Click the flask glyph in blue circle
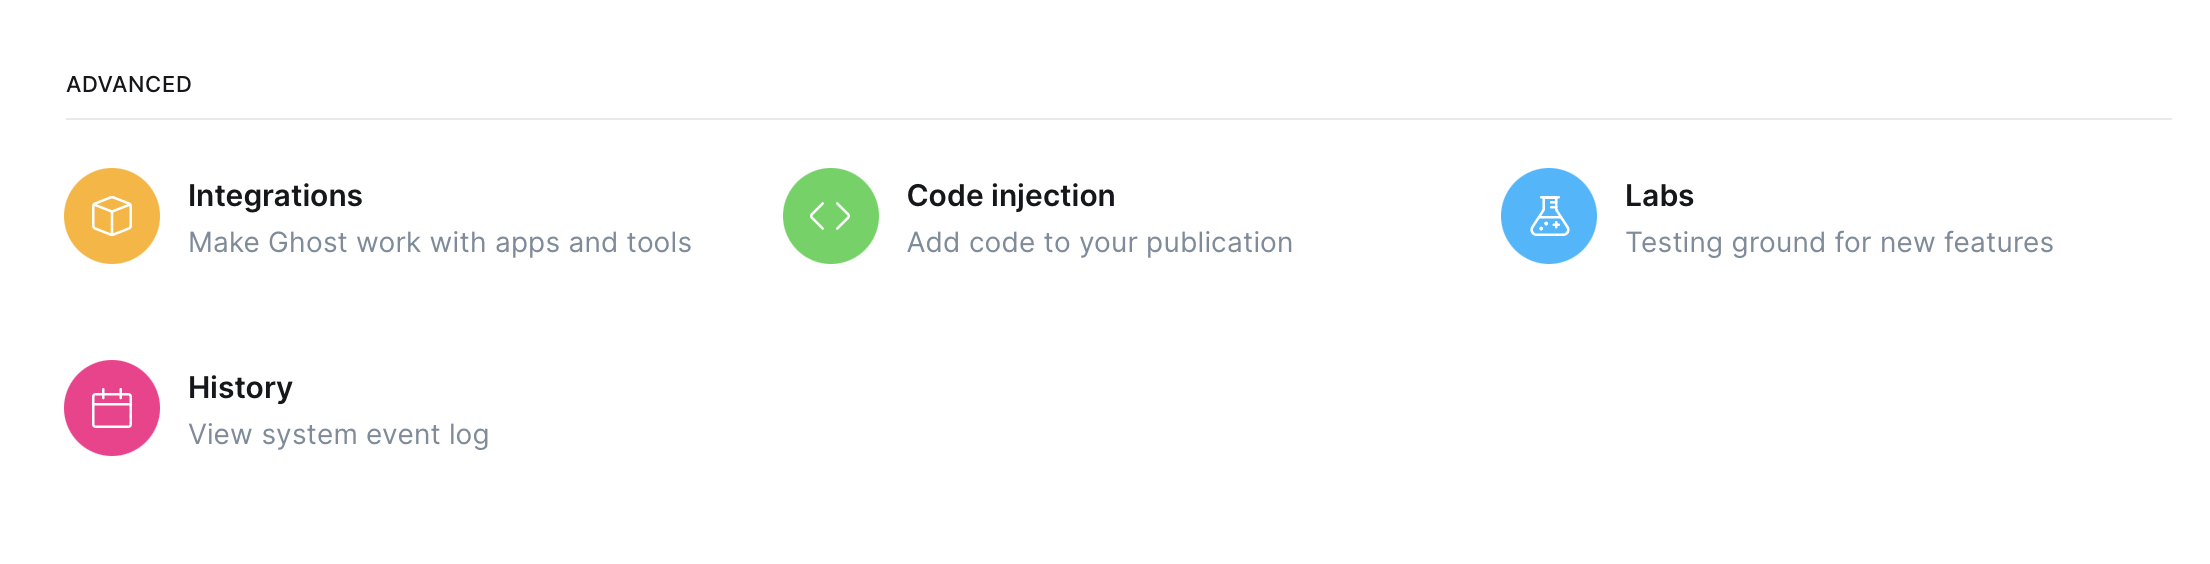This screenshot has width=2210, height=564. (1549, 216)
